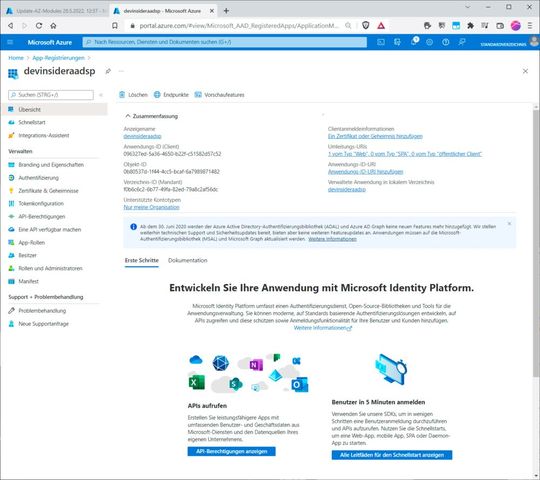
Task: Open the verwaltete Anwendung devinsideraadsp link
Action: [x=347, y=189]
